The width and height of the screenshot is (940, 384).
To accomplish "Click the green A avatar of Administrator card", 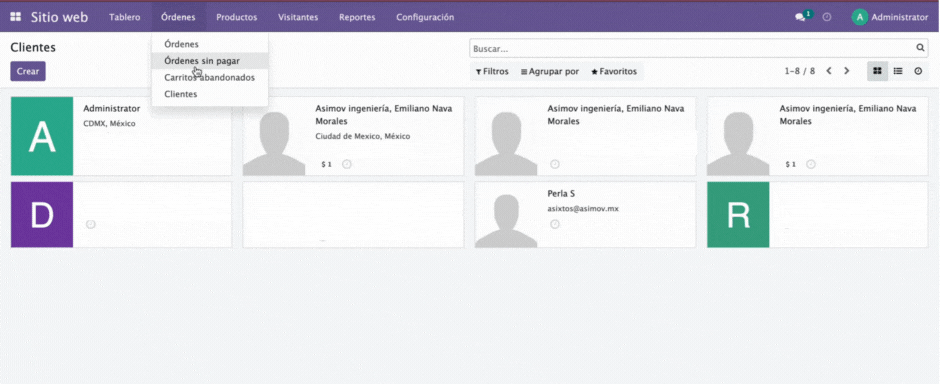I will coord(42,136).
